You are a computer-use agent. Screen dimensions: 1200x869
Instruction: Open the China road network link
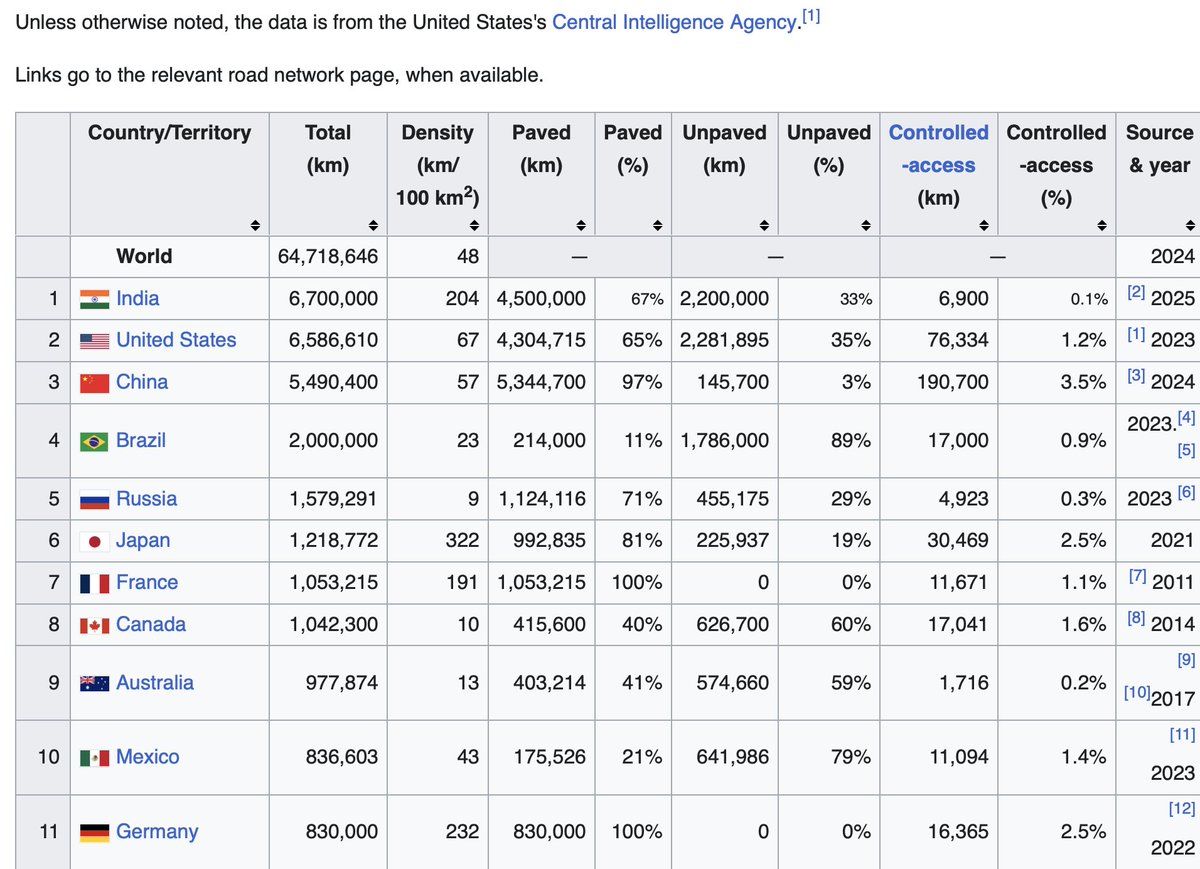coord(142,382)
